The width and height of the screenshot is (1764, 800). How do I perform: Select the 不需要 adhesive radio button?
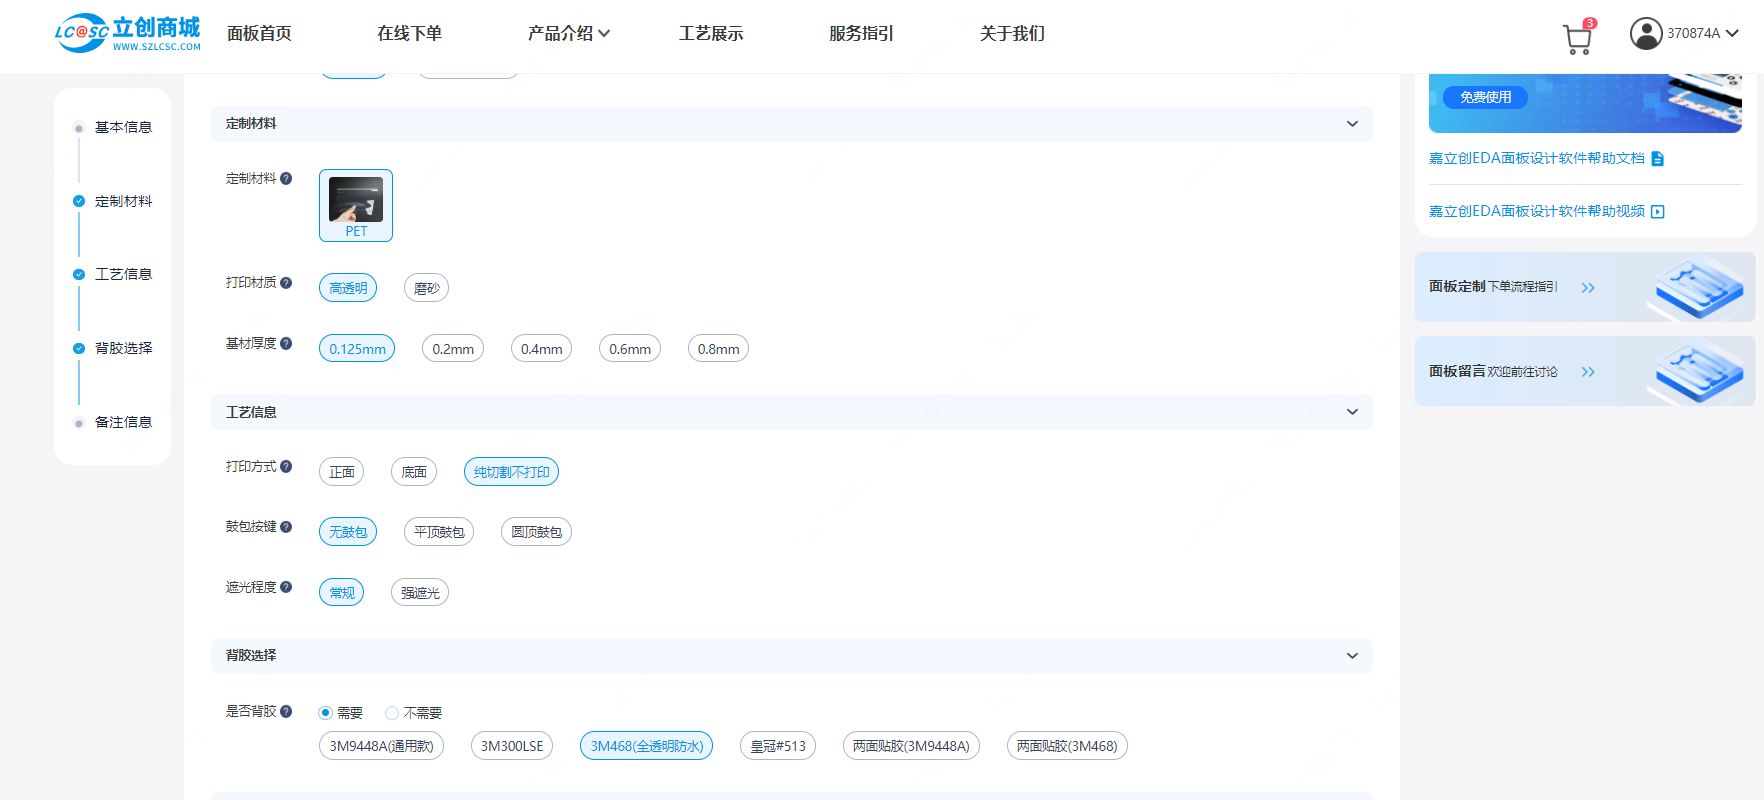[x=391, y=713]
